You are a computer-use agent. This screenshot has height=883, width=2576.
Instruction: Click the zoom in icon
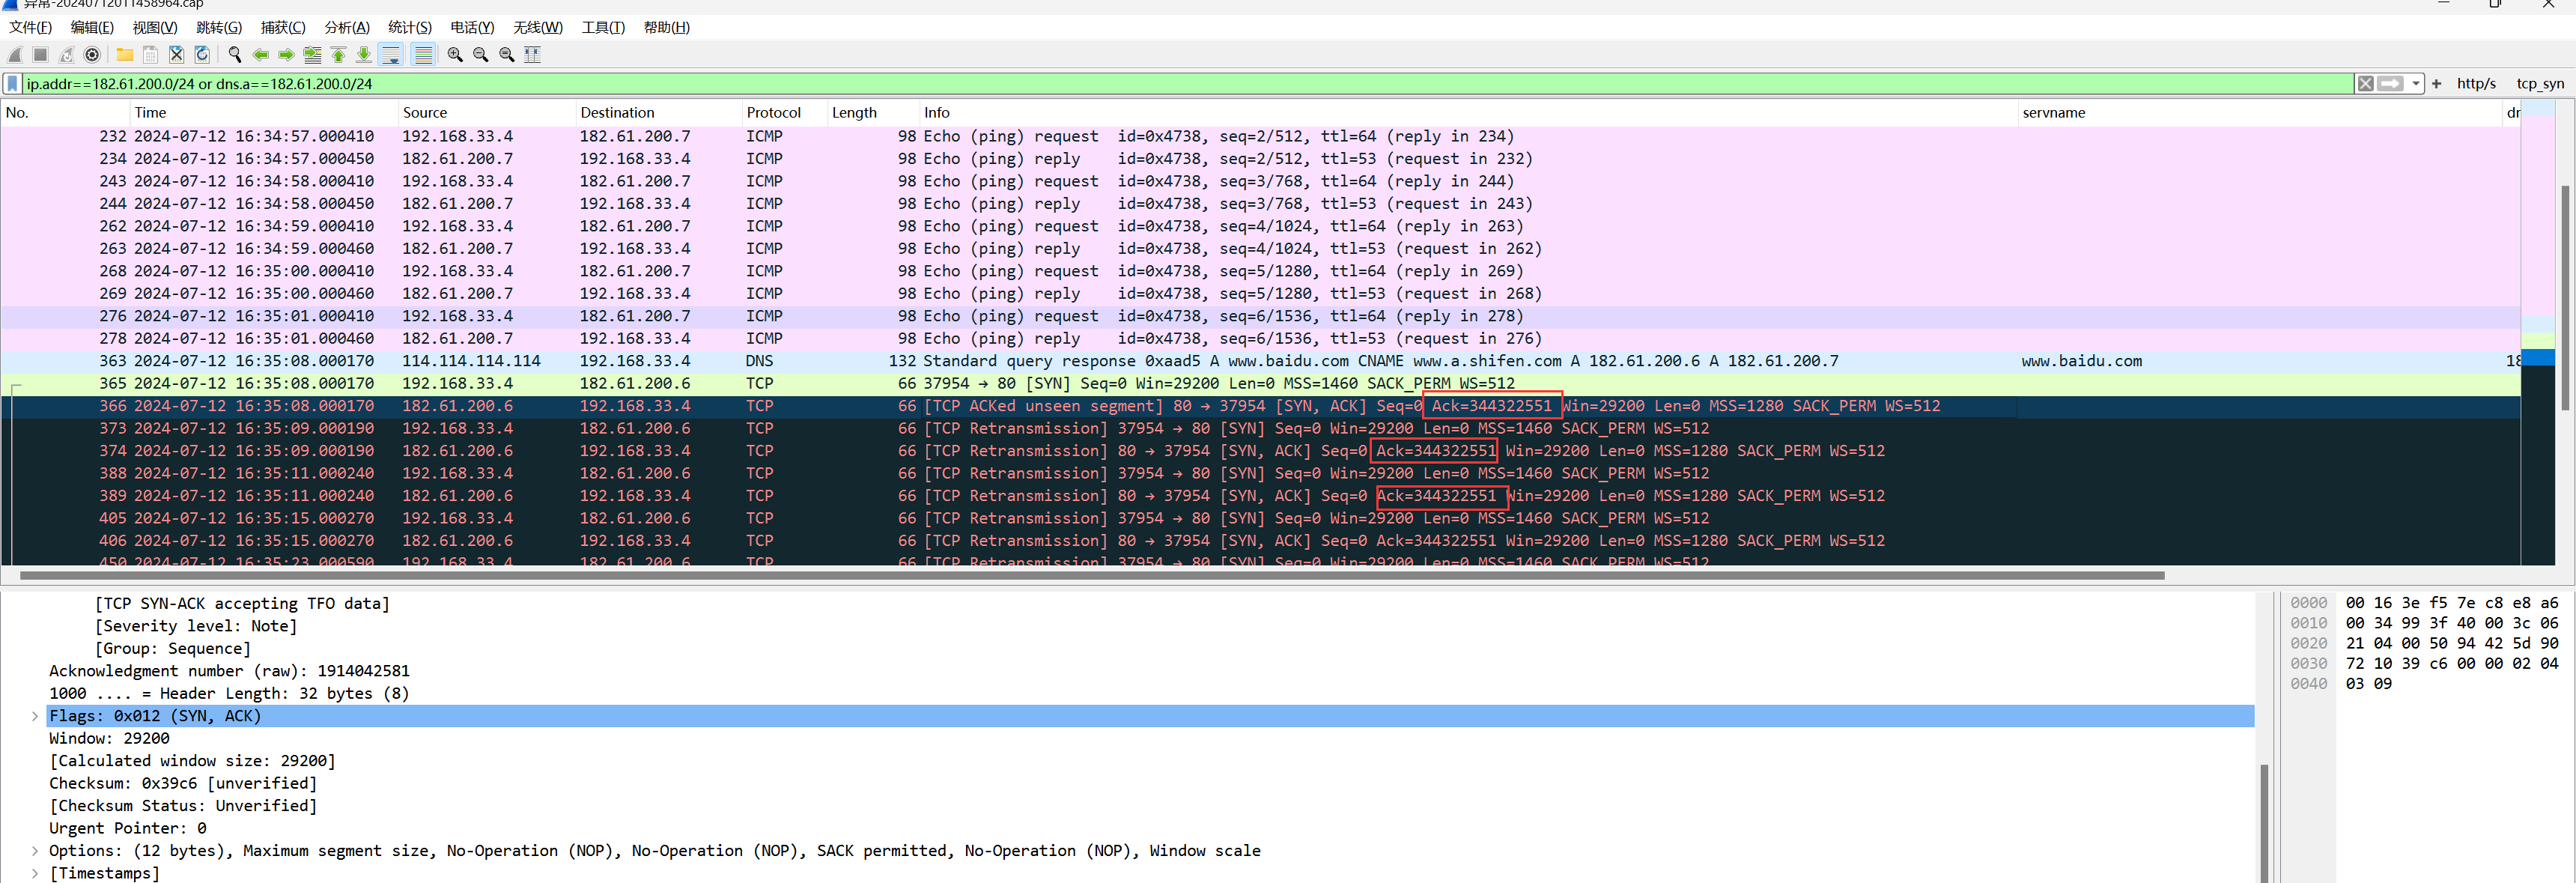(455, 55)
